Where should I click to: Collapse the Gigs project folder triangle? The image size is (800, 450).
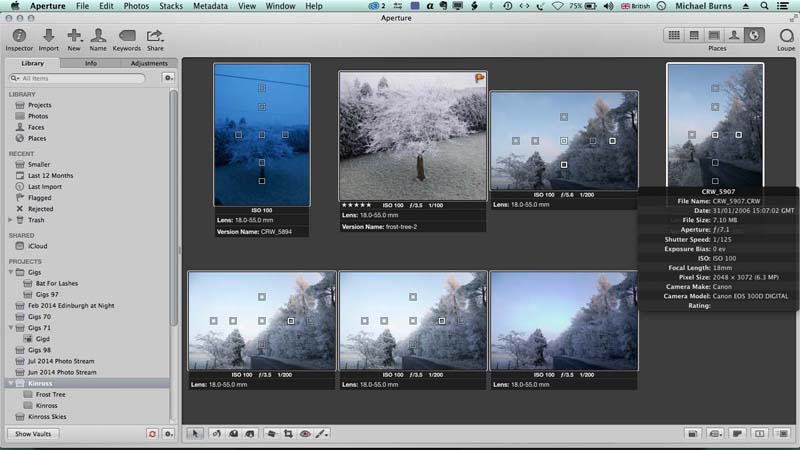10,272
